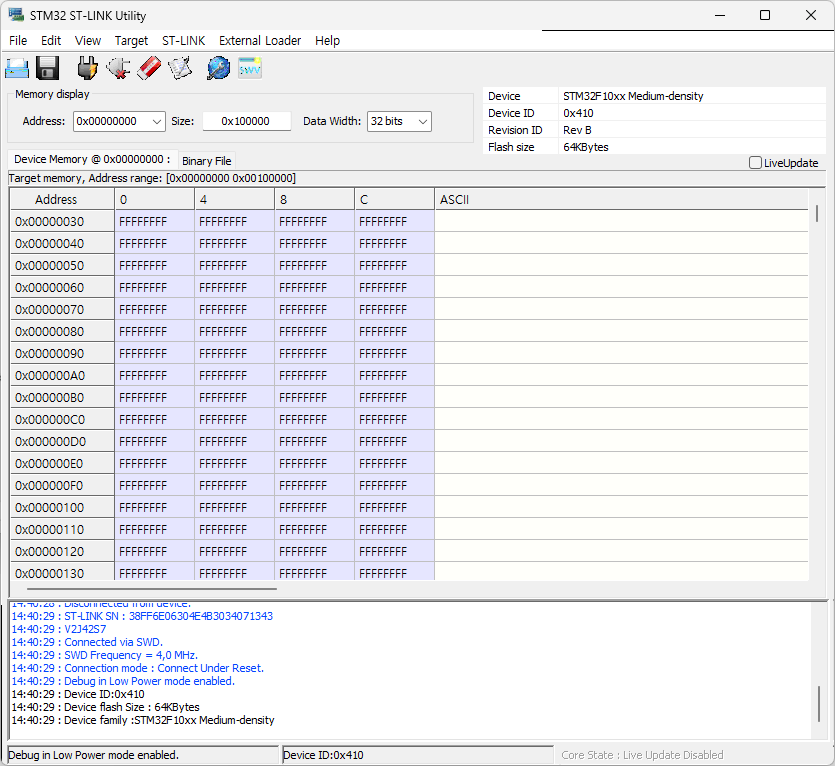Click the Size input field 0x100000
The width and height of the screenshot is (835, 766).
[246, 121]
